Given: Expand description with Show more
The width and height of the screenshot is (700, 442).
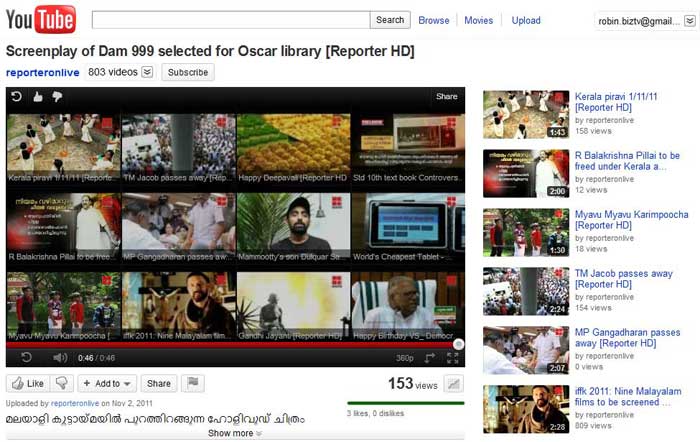Looking at the screenshot, I should coord(235,433).
